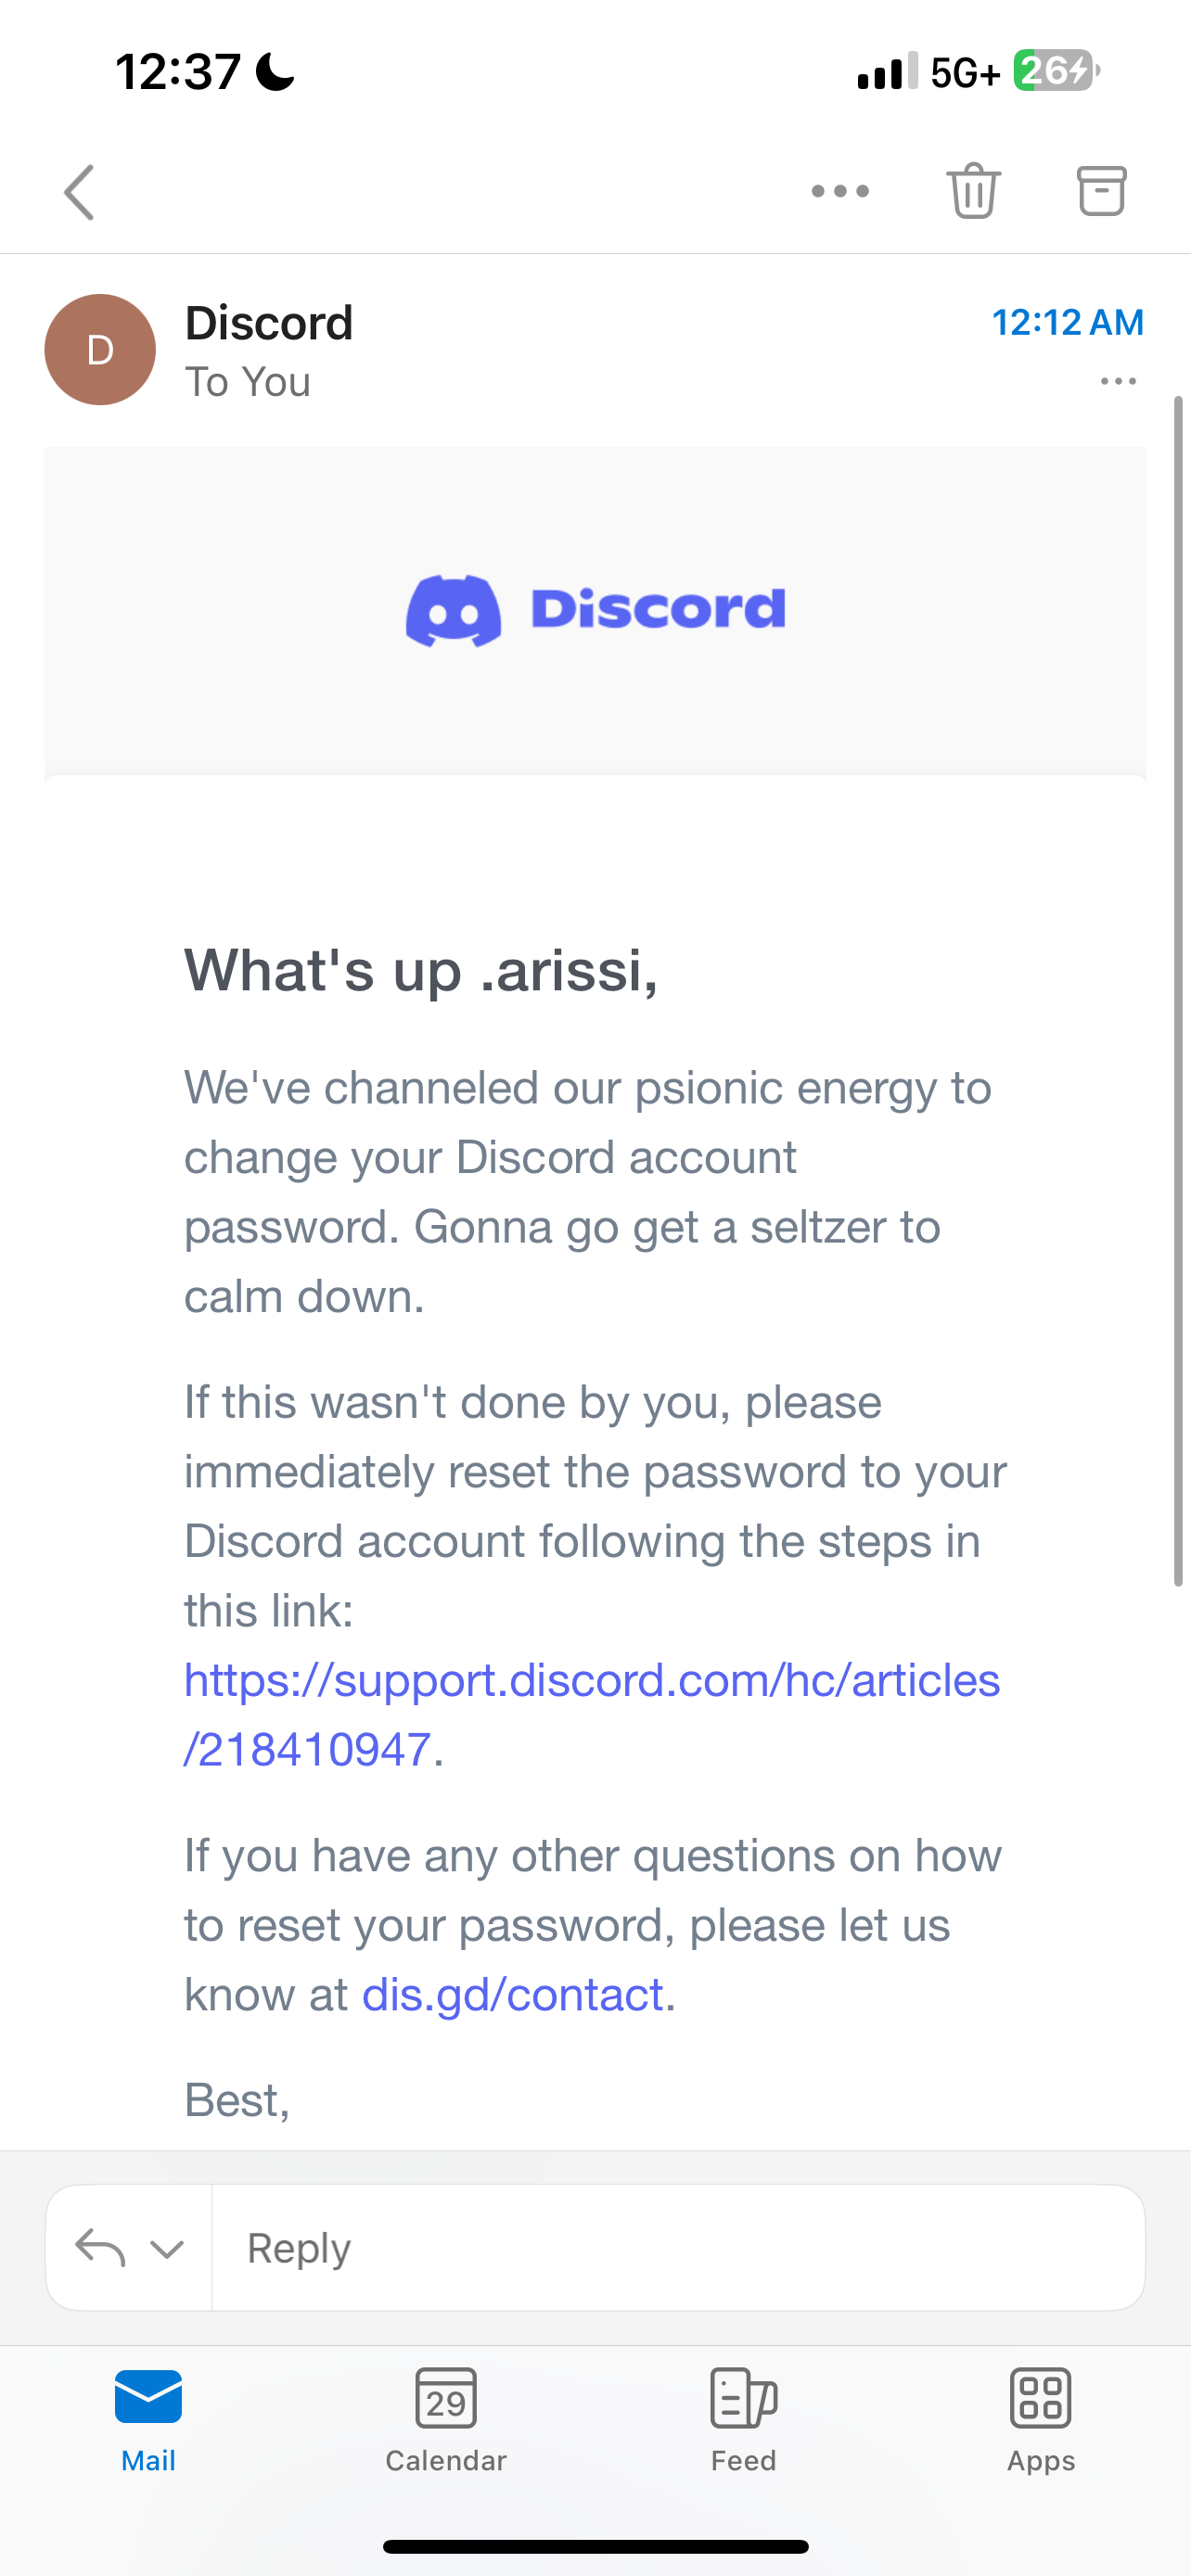Open the Calendar tab
This screenshot has width=1191, height=2576.
(446, 2420)
